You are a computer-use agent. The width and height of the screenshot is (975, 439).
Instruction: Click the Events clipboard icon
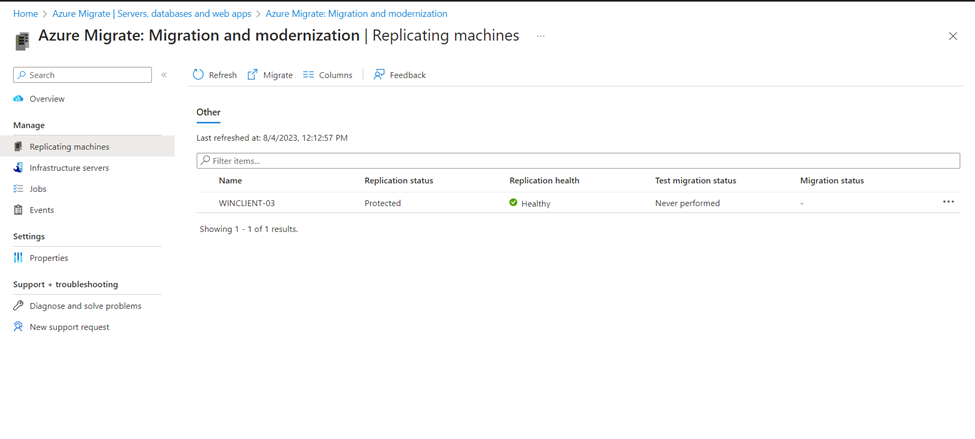point(19,210)
